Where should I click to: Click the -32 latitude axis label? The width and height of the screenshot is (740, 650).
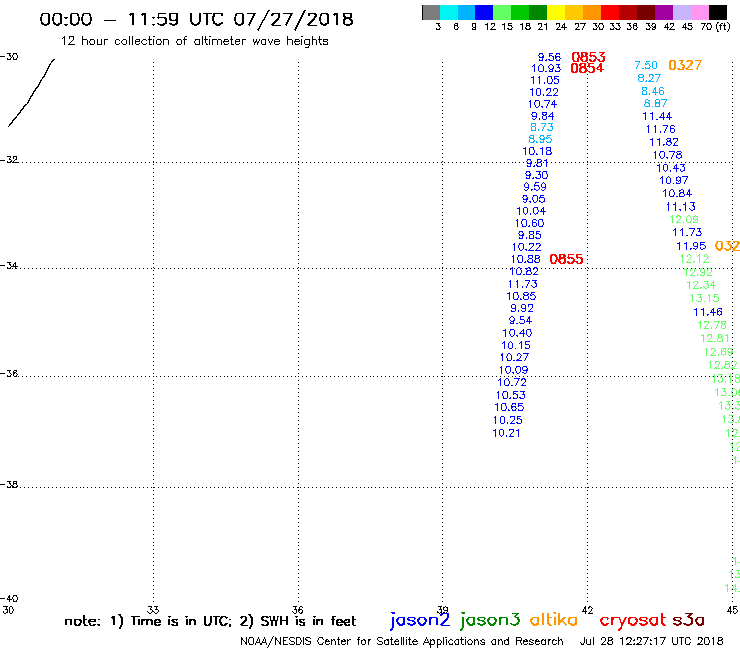(9, 160)
